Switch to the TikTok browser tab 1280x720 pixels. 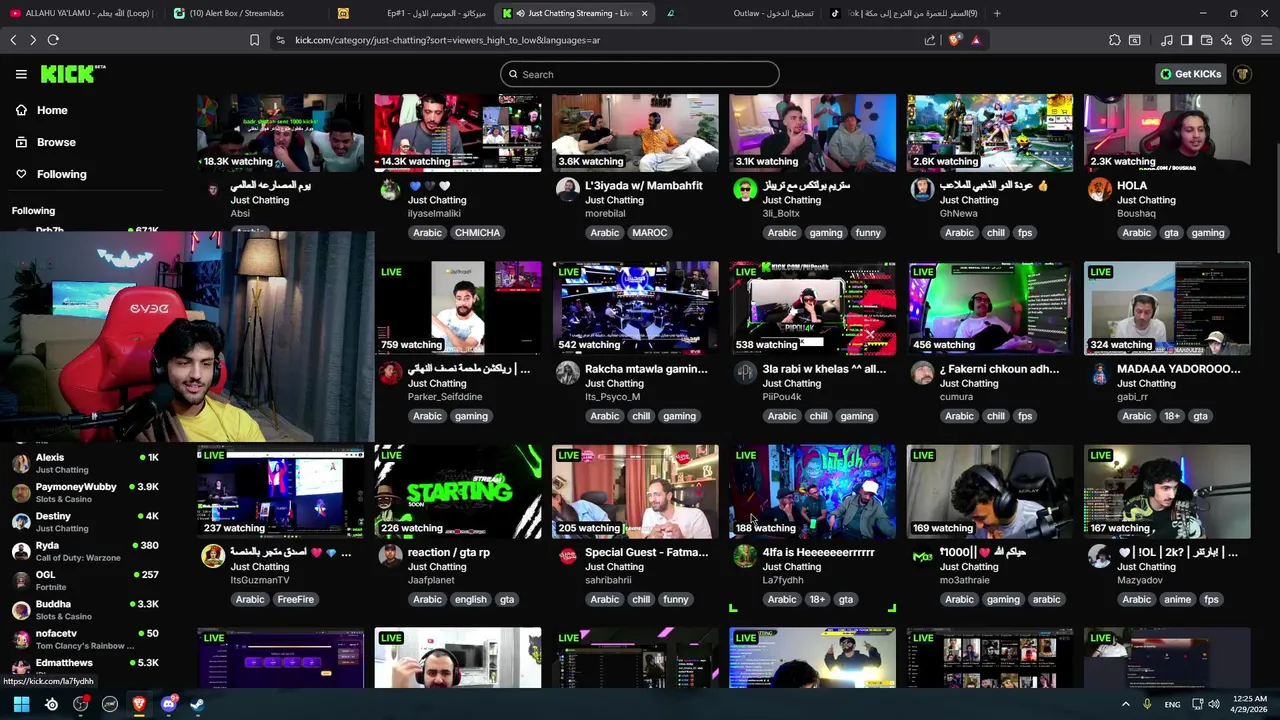point(905,13)
